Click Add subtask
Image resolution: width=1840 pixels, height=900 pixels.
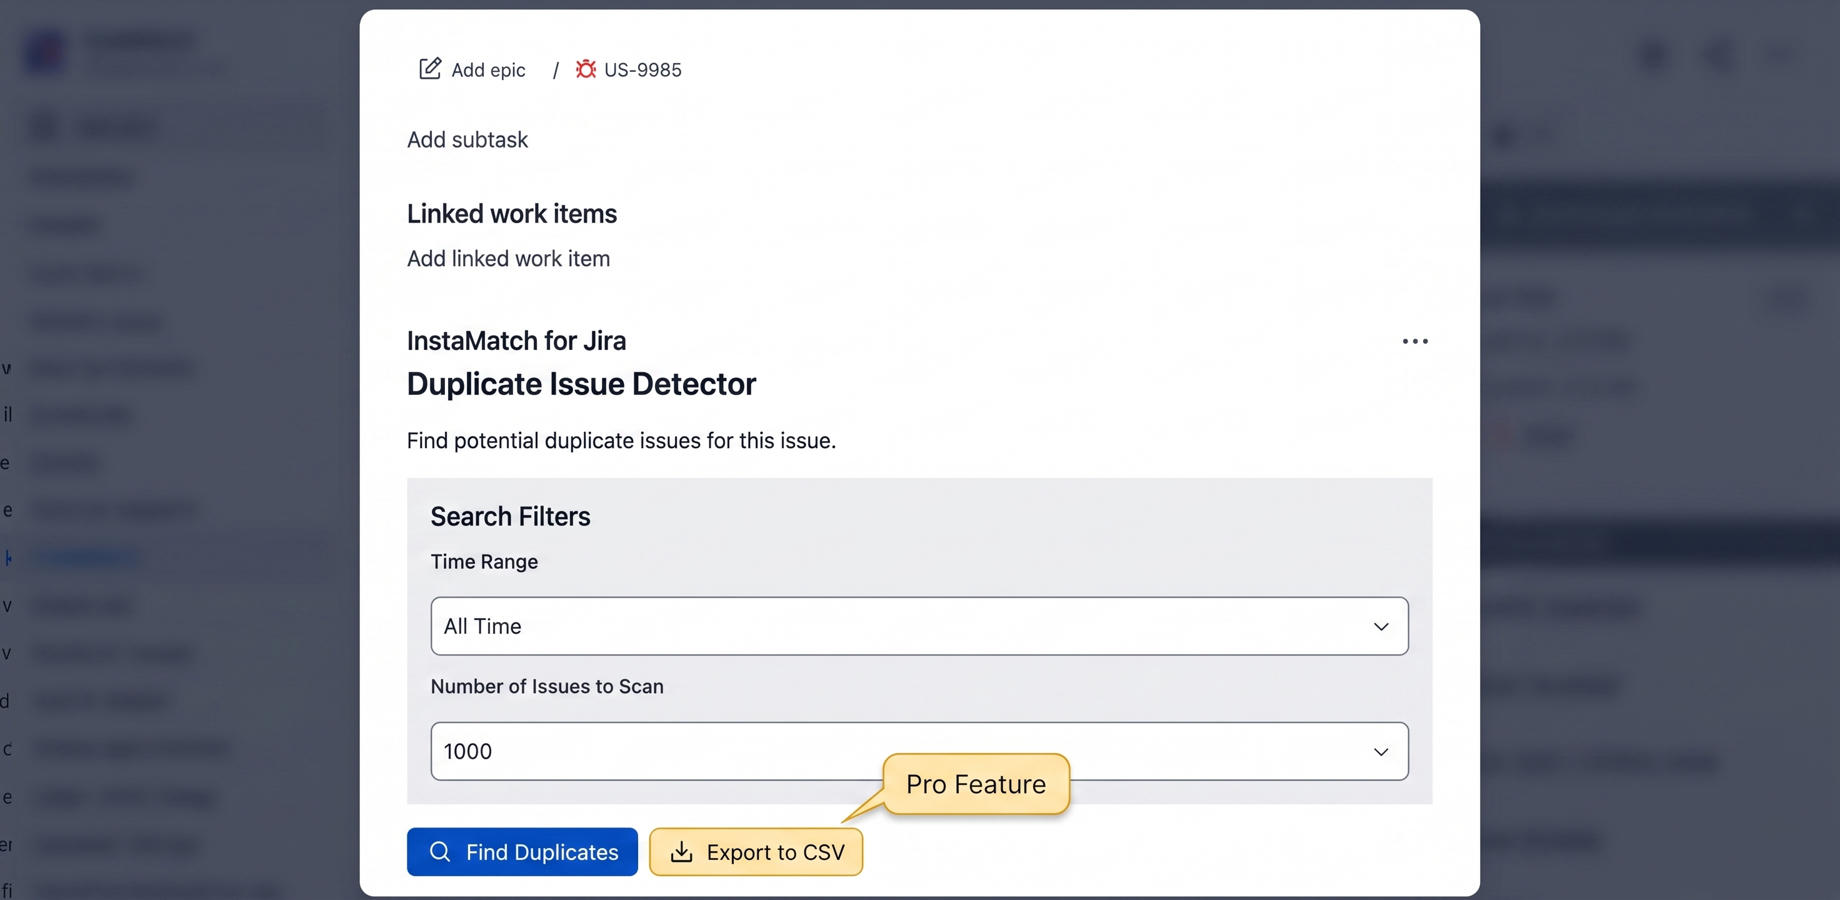point(467,140)
